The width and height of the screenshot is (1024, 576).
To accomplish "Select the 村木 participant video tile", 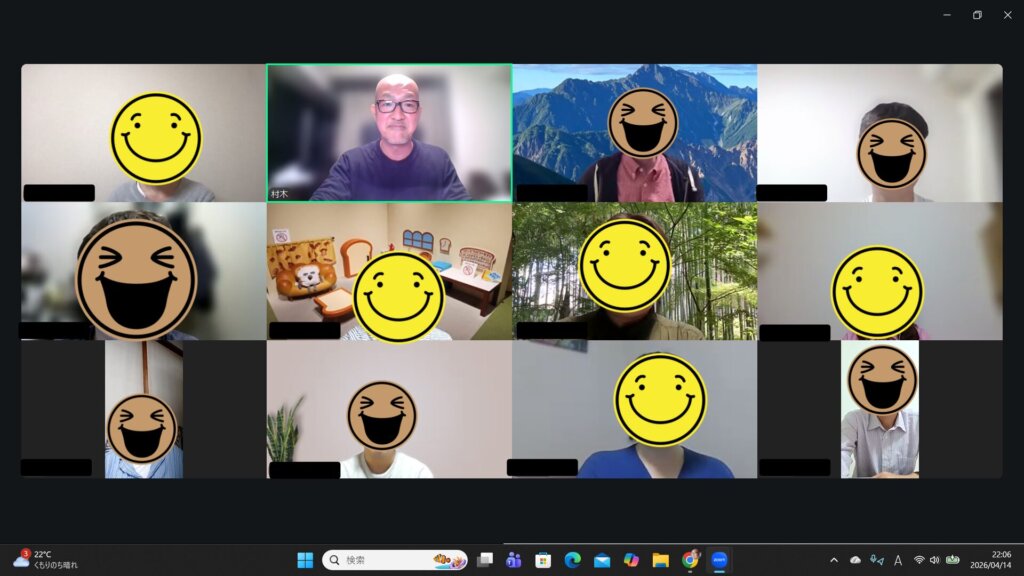I will (x=389, y=133).
